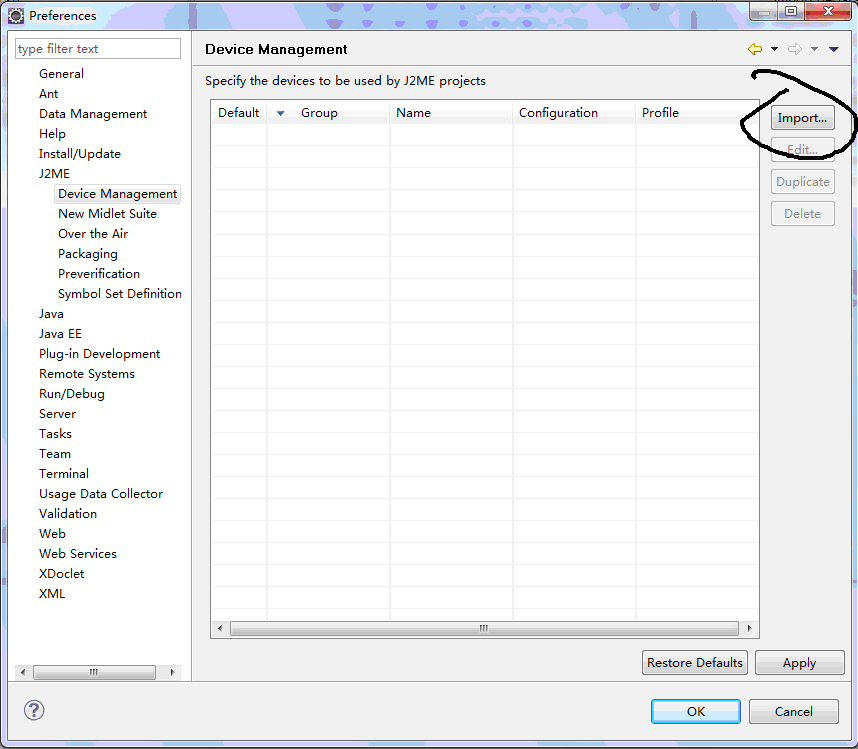Image resolution: width=858 pixels, height=749 pixels.
Task: Select General in the preferences tree
Action: (x=61, y=73)
